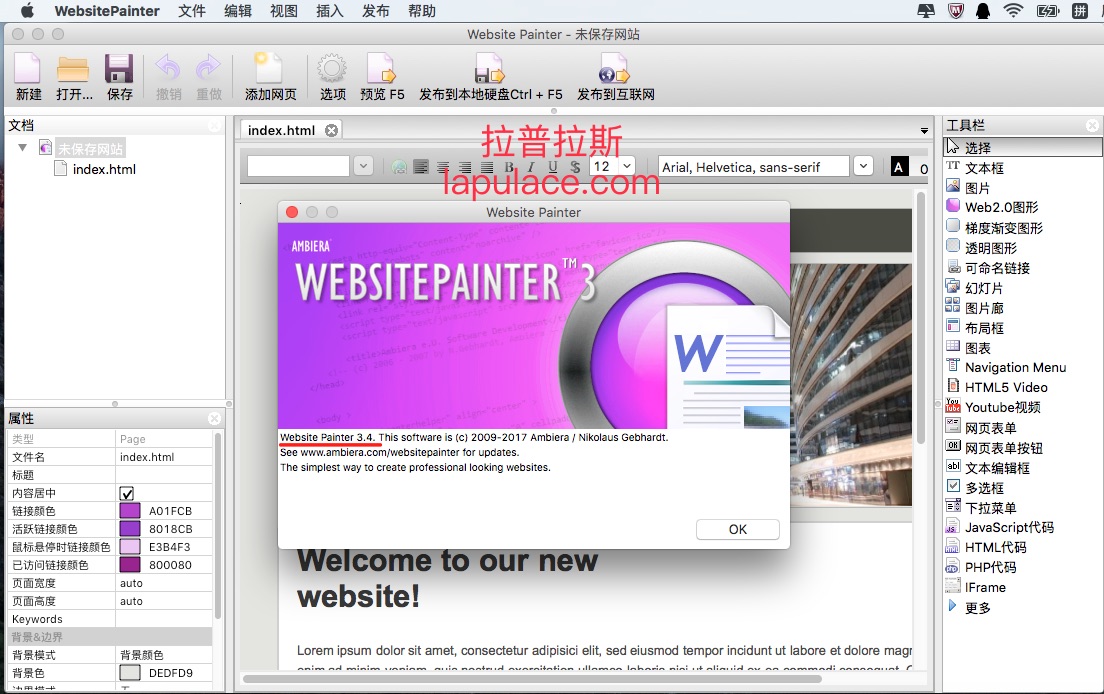This screenshot has height=694, width=1104.
Task: Open the font size 12 dropdown
Action: (627, 166)
